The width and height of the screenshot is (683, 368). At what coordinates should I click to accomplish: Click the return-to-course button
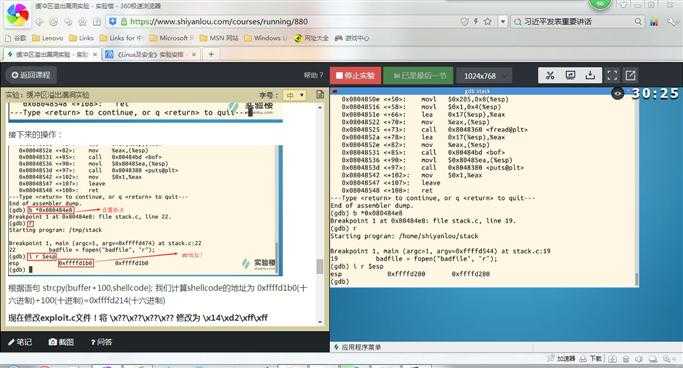(31, 75)
